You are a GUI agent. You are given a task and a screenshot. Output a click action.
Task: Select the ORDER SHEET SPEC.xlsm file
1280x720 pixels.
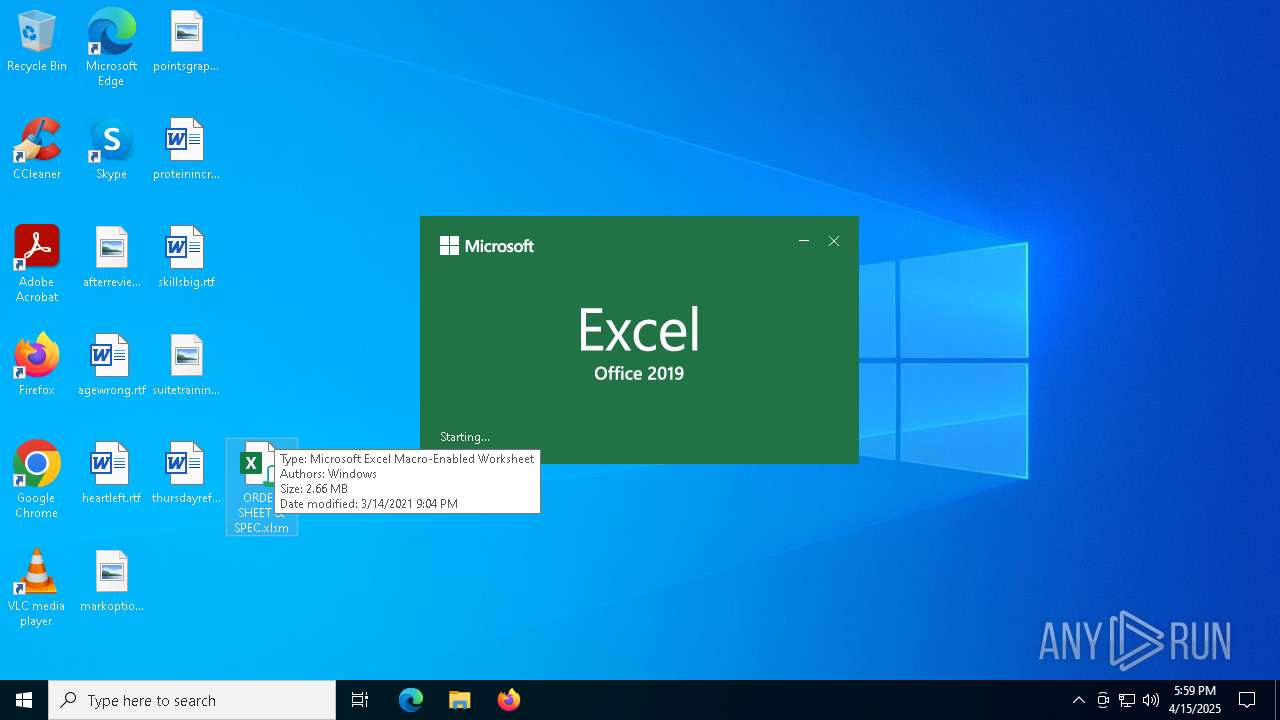pos(261,487)
